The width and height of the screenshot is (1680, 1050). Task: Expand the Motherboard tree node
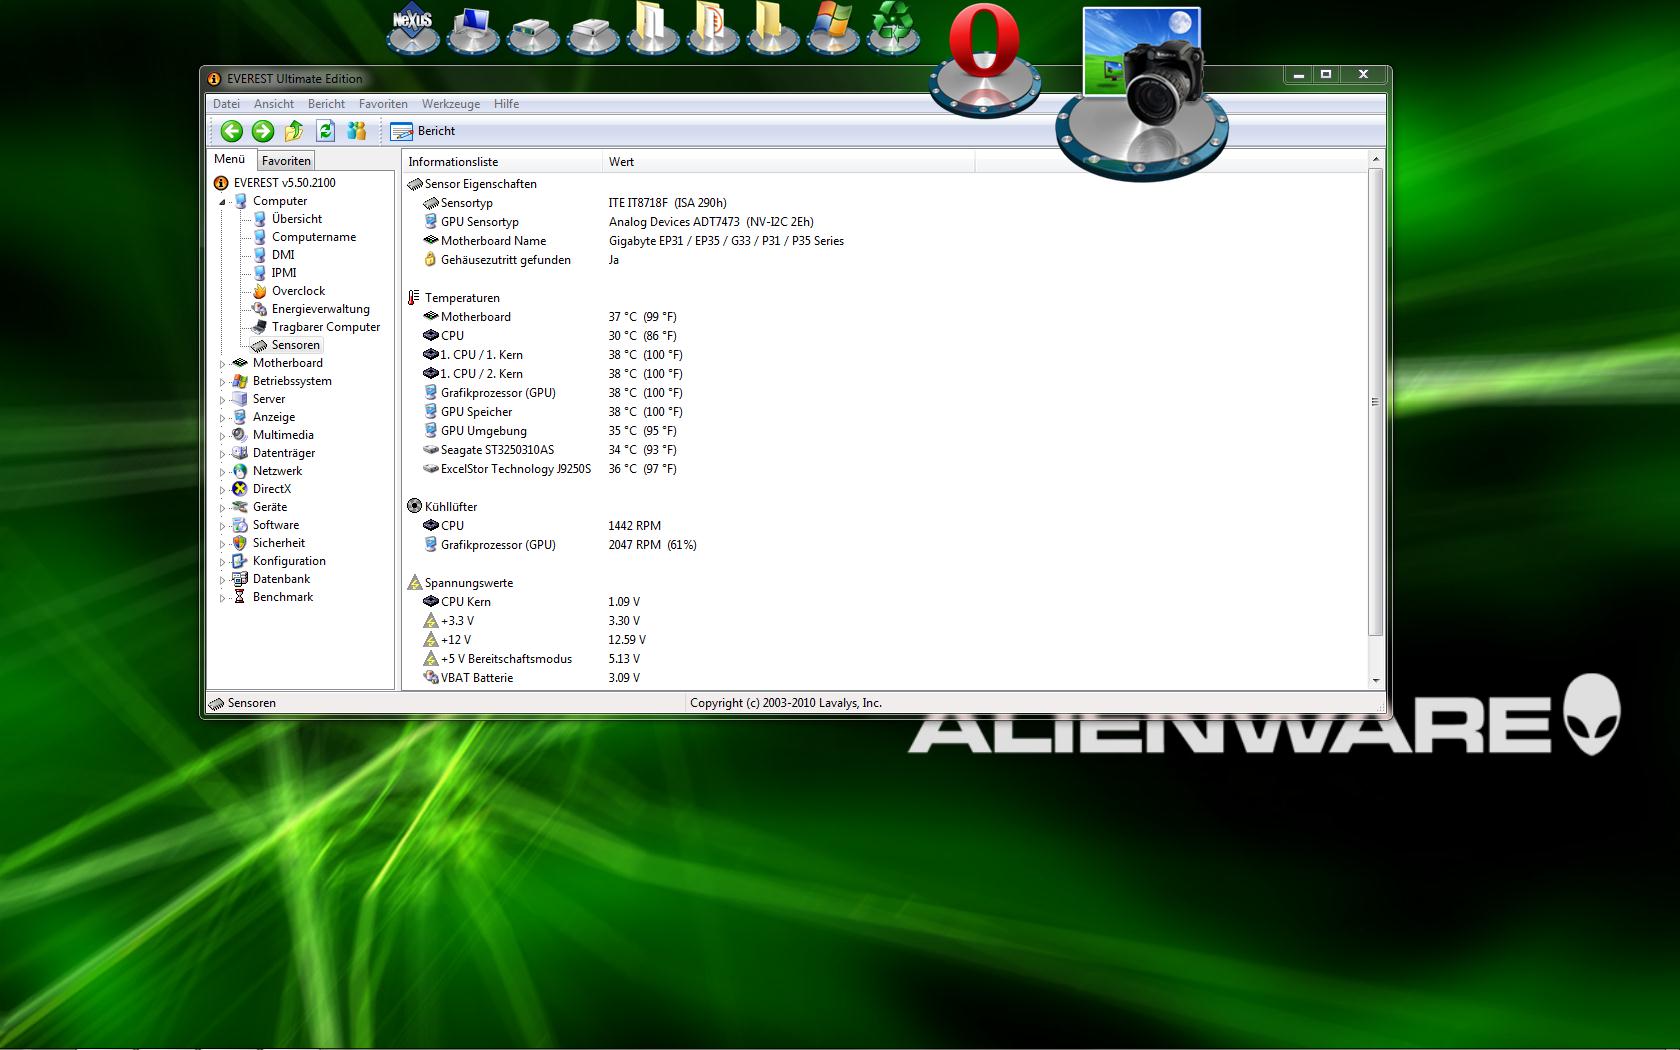[222, 364]
